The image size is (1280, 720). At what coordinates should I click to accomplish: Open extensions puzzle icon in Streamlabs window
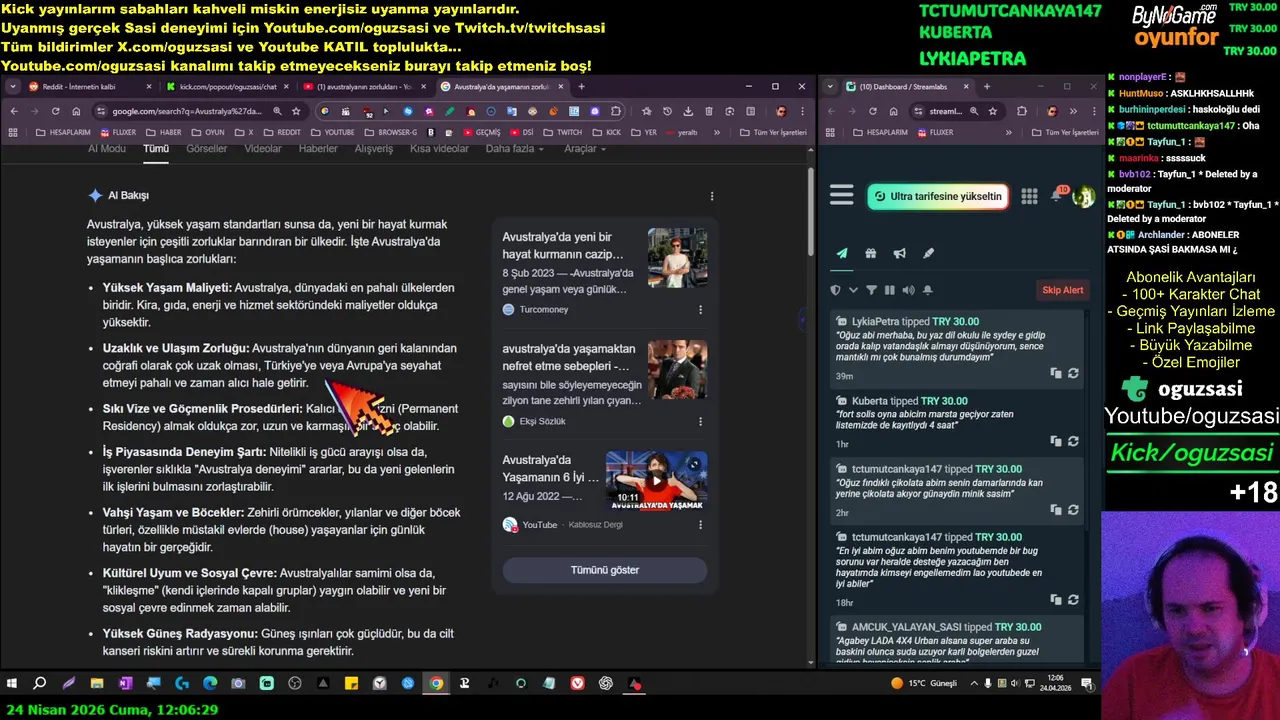pyautogui.click(x=1021, y=111)
